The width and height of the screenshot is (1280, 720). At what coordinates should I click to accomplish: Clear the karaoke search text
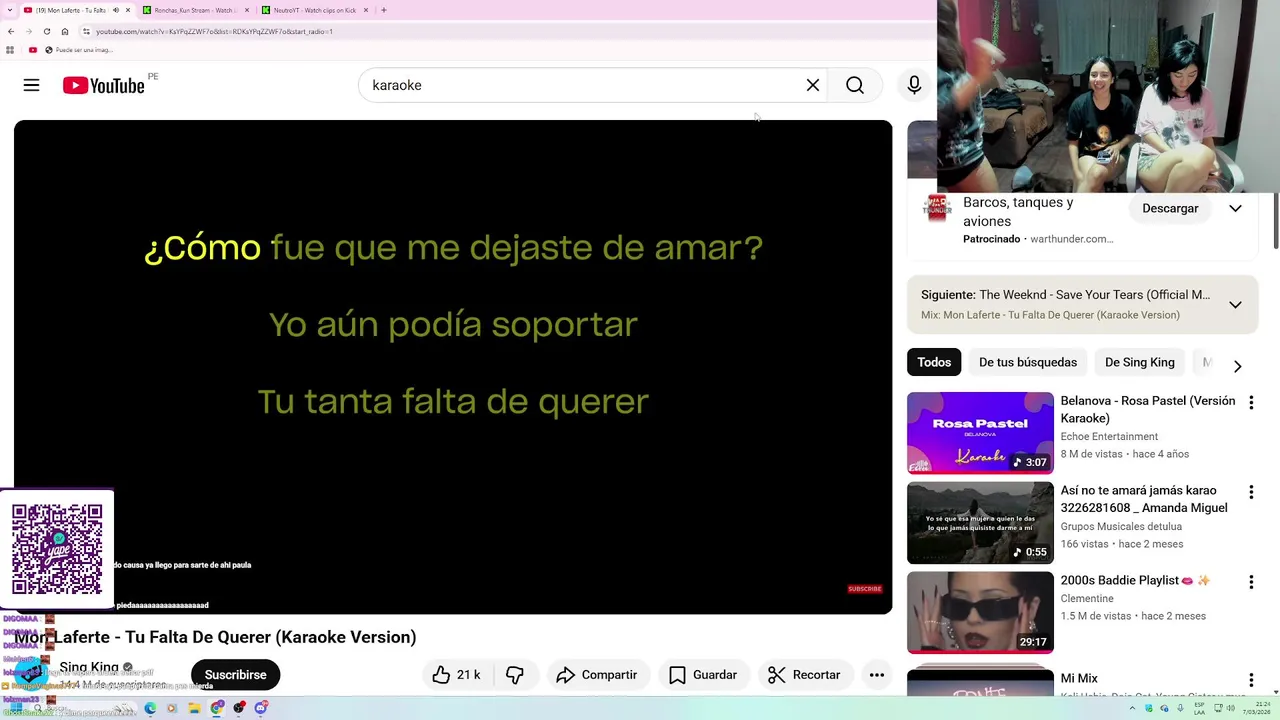[x=813, y=85]
